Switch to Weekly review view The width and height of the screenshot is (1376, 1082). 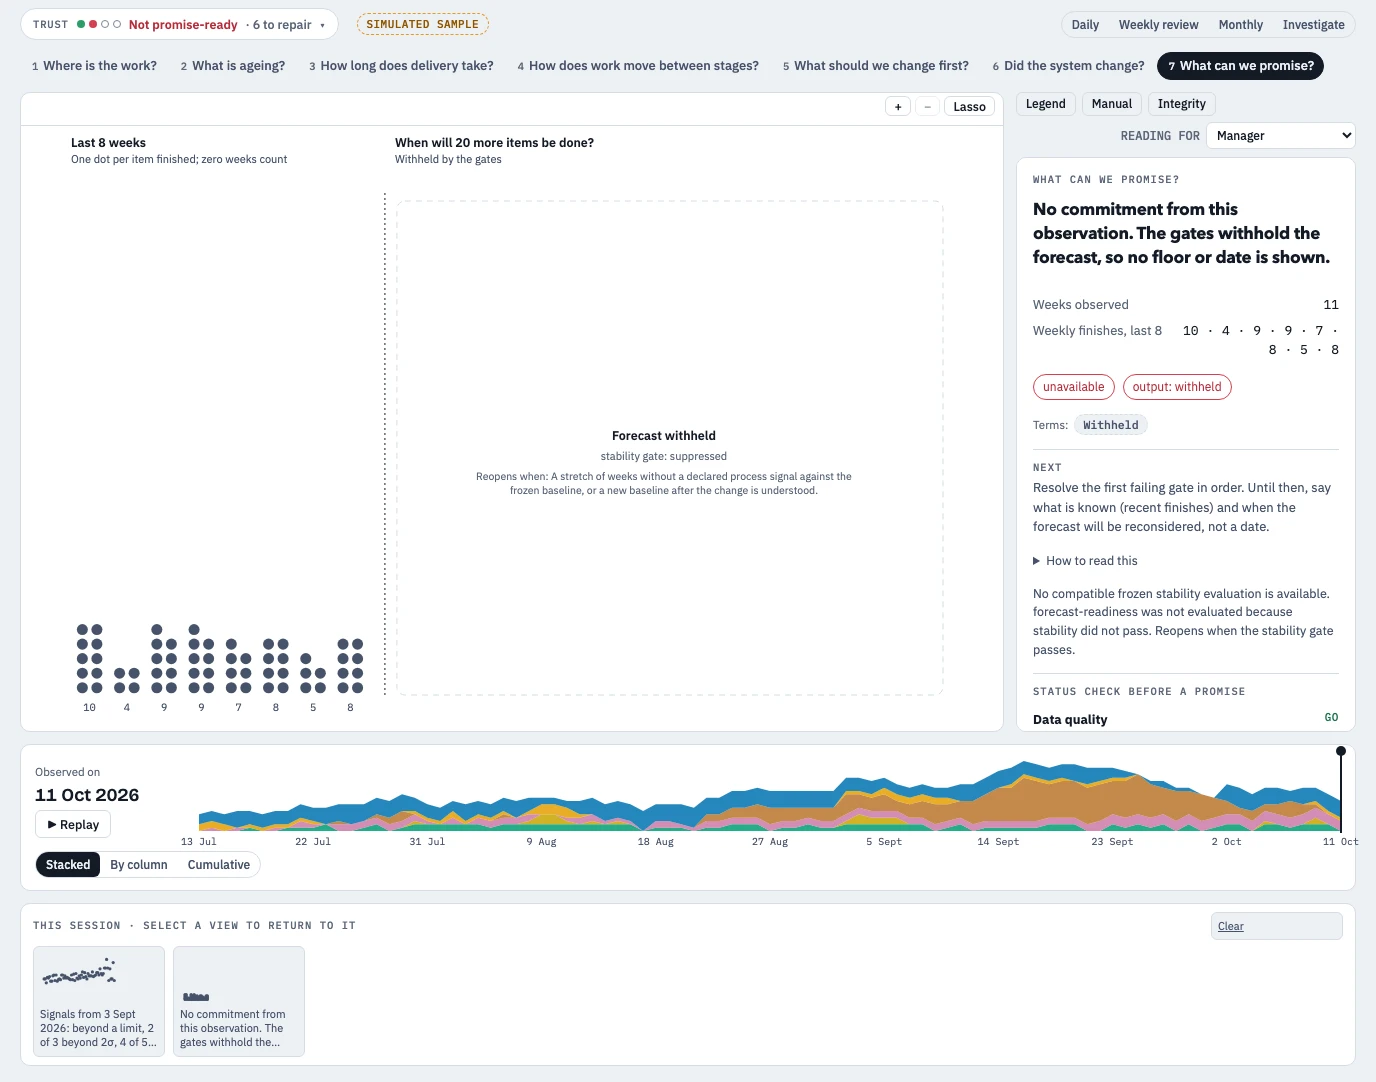coord(1158,25)
